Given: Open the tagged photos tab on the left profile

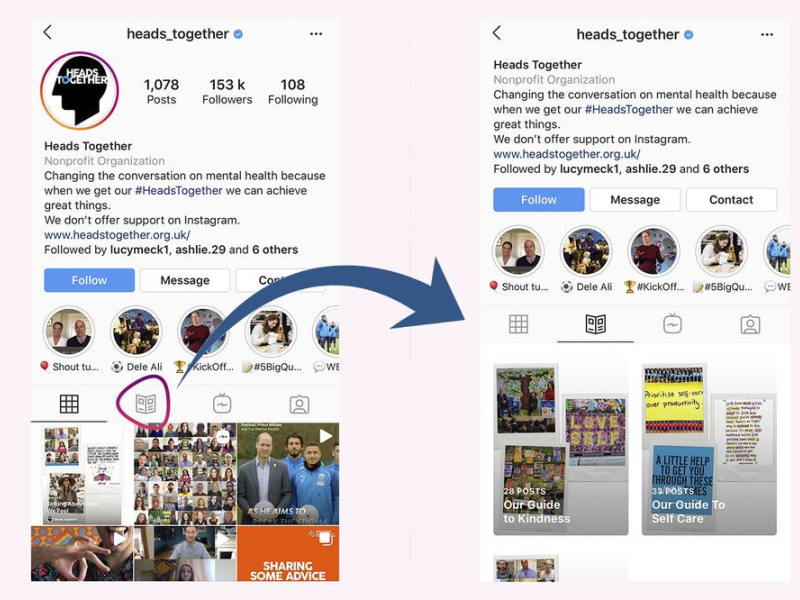Looking at the screenshot, I should [x=299, y=404].
